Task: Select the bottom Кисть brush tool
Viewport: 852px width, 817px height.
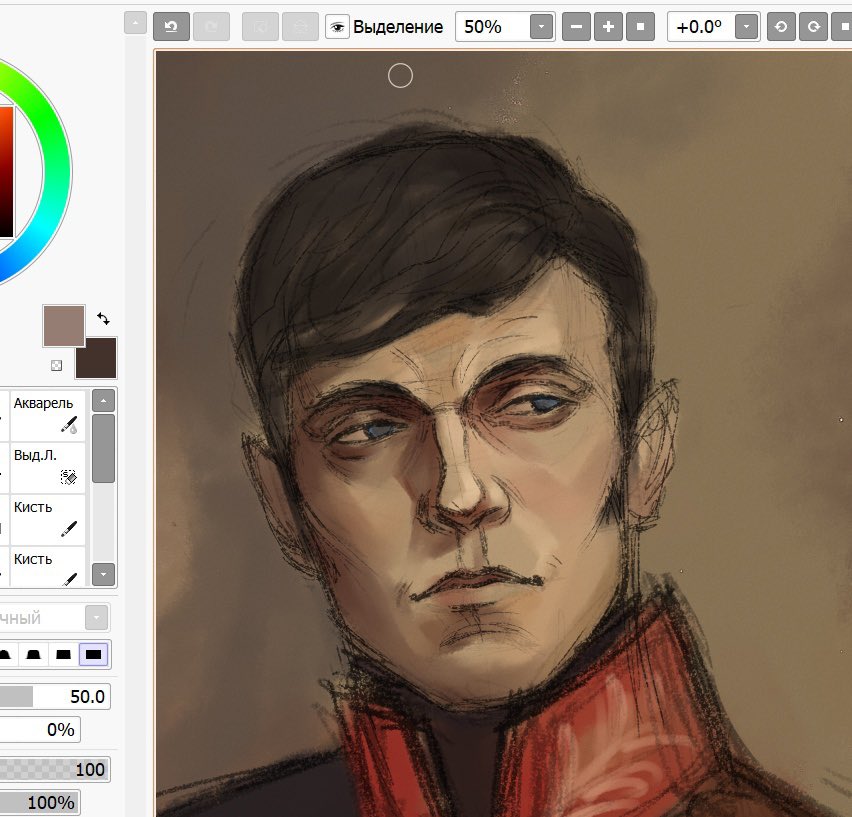Action: [48, 567]
